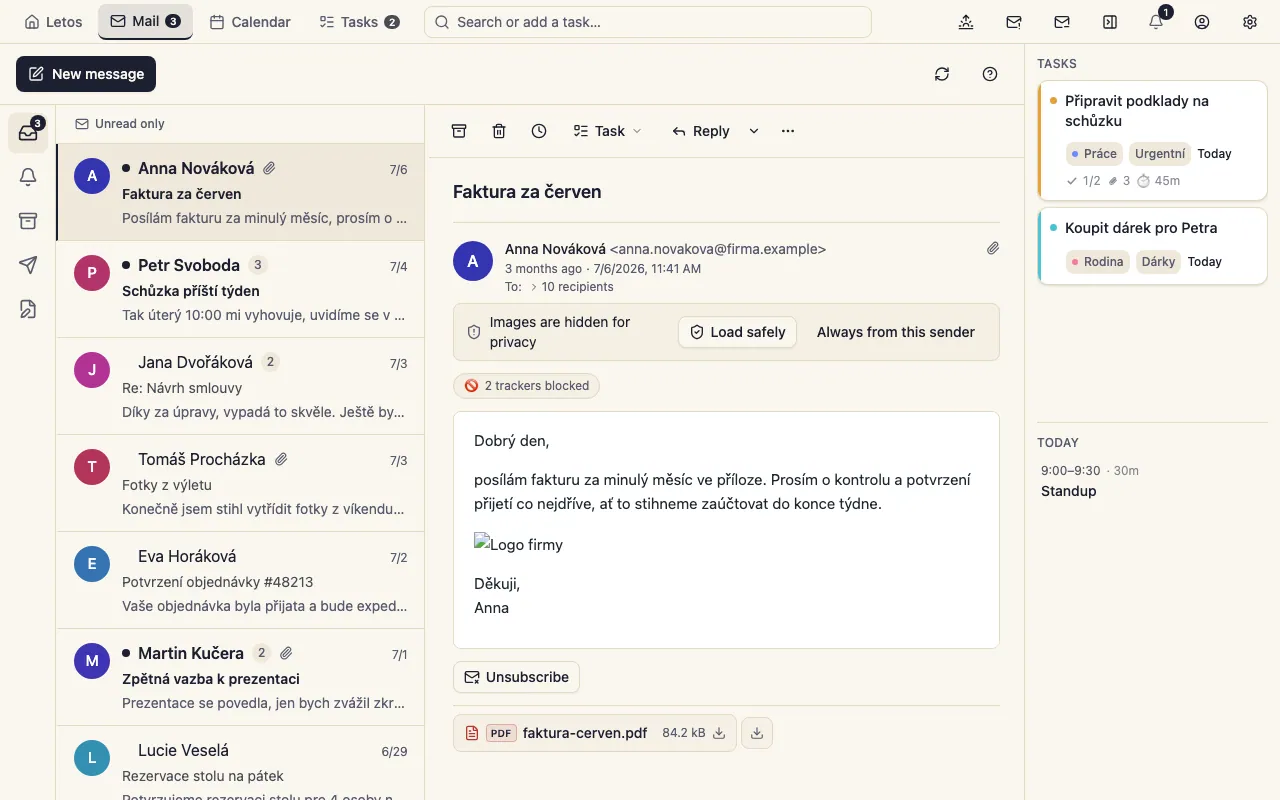Expand the chevron next to Reply
This screenshot has height=800, width=1280.
click(754, 131)
